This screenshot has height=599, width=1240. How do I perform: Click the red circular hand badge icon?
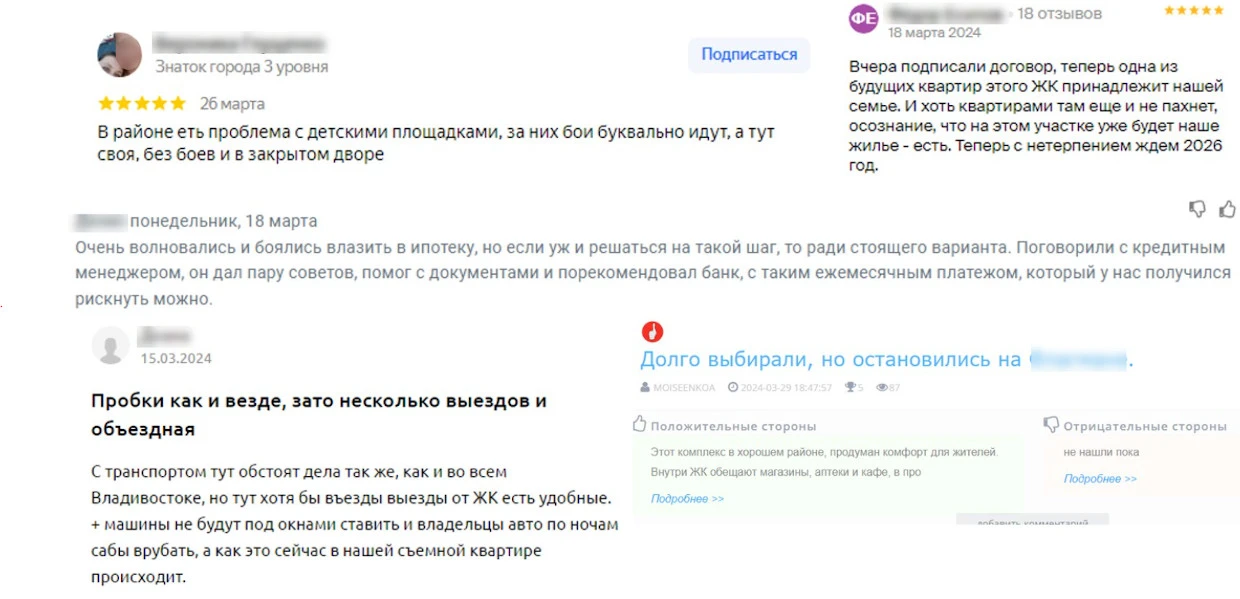pos(652,332)
